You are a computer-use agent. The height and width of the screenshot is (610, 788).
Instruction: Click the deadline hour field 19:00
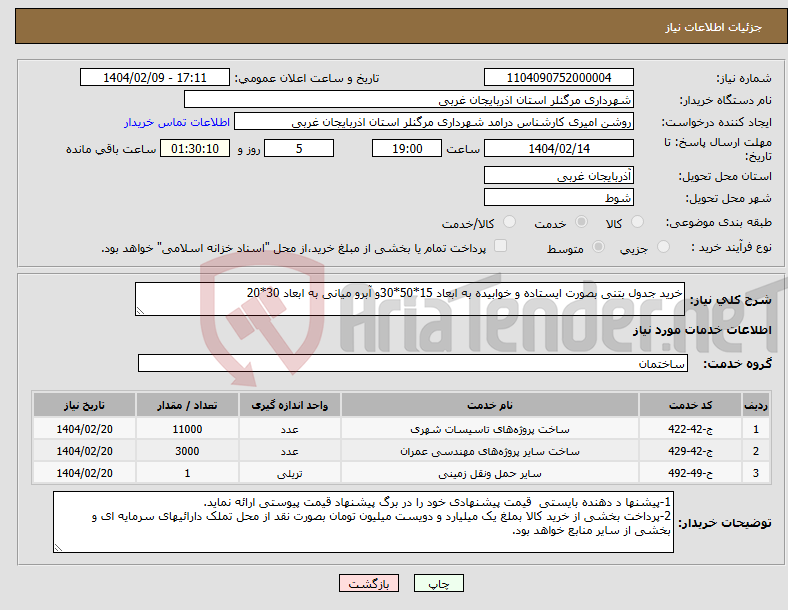(x=407, y=149)
